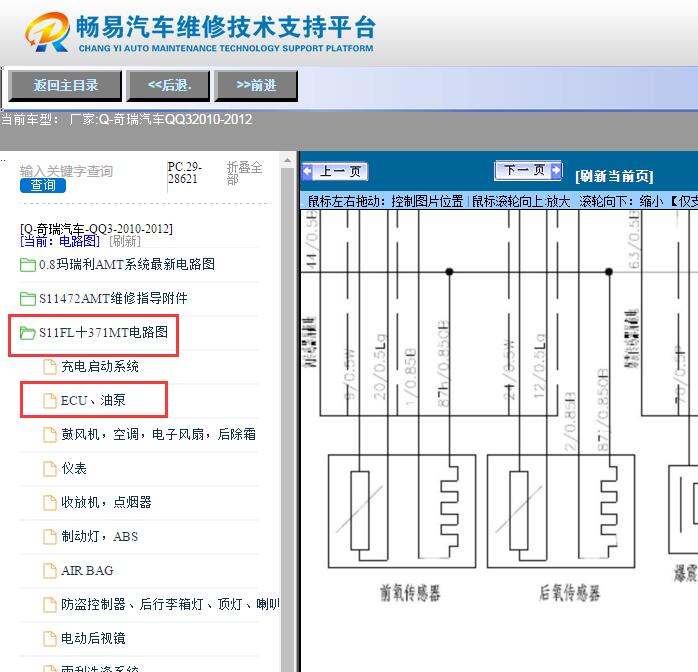
Task: Click the 后氧传感器 component box in diagram
Action: 561,511
